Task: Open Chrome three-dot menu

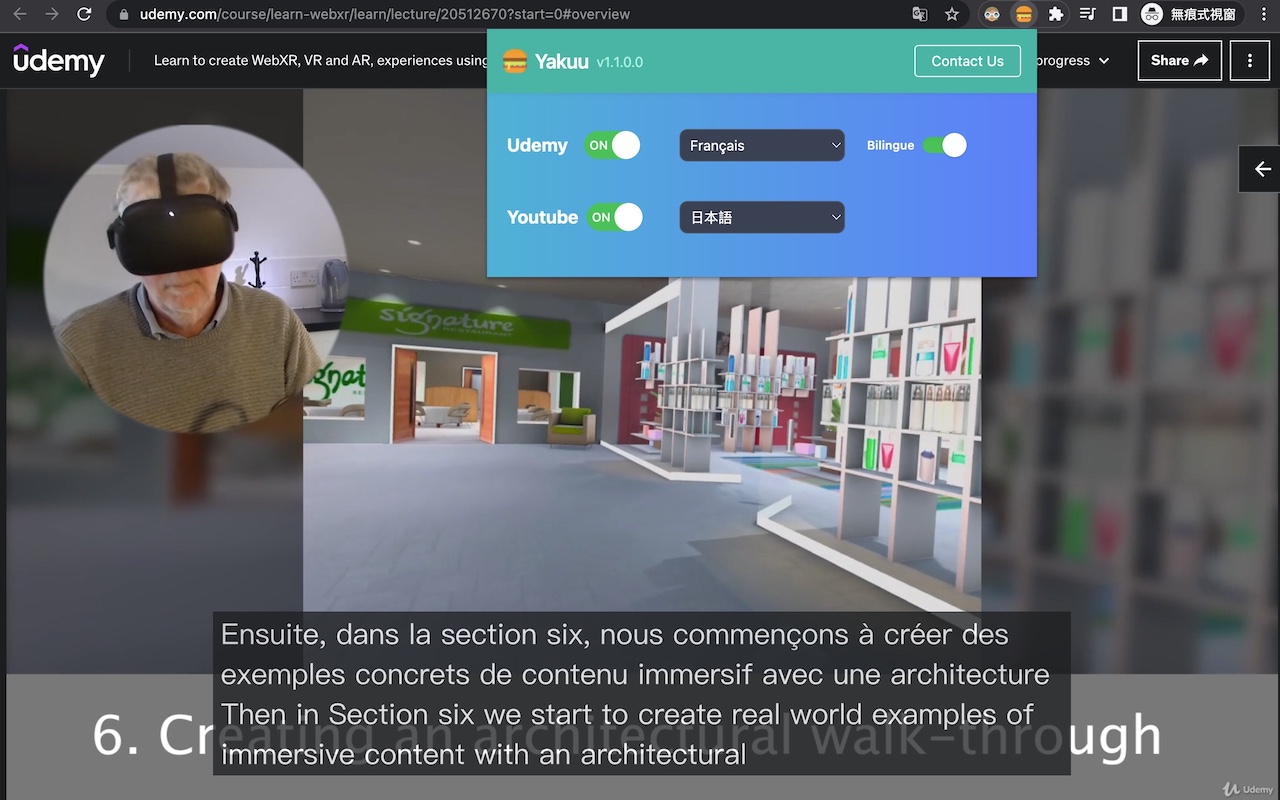Action: click(x=1263, y=15)
